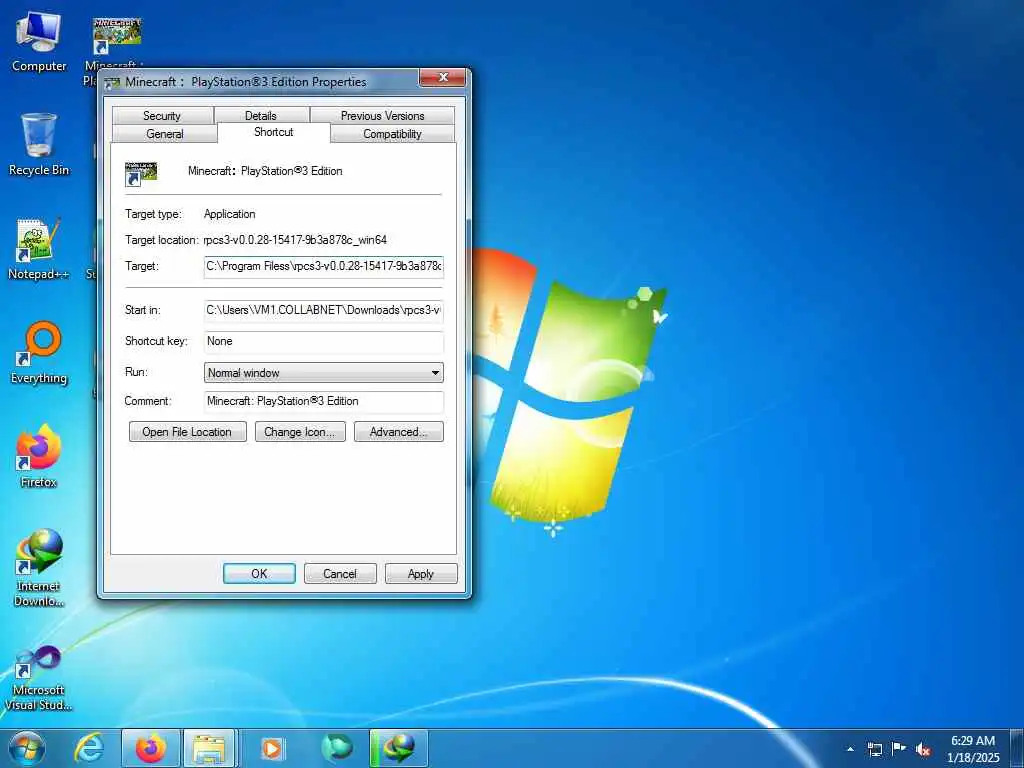
Task: Click the Open File Location button
Action: click(x=187, y=432)
